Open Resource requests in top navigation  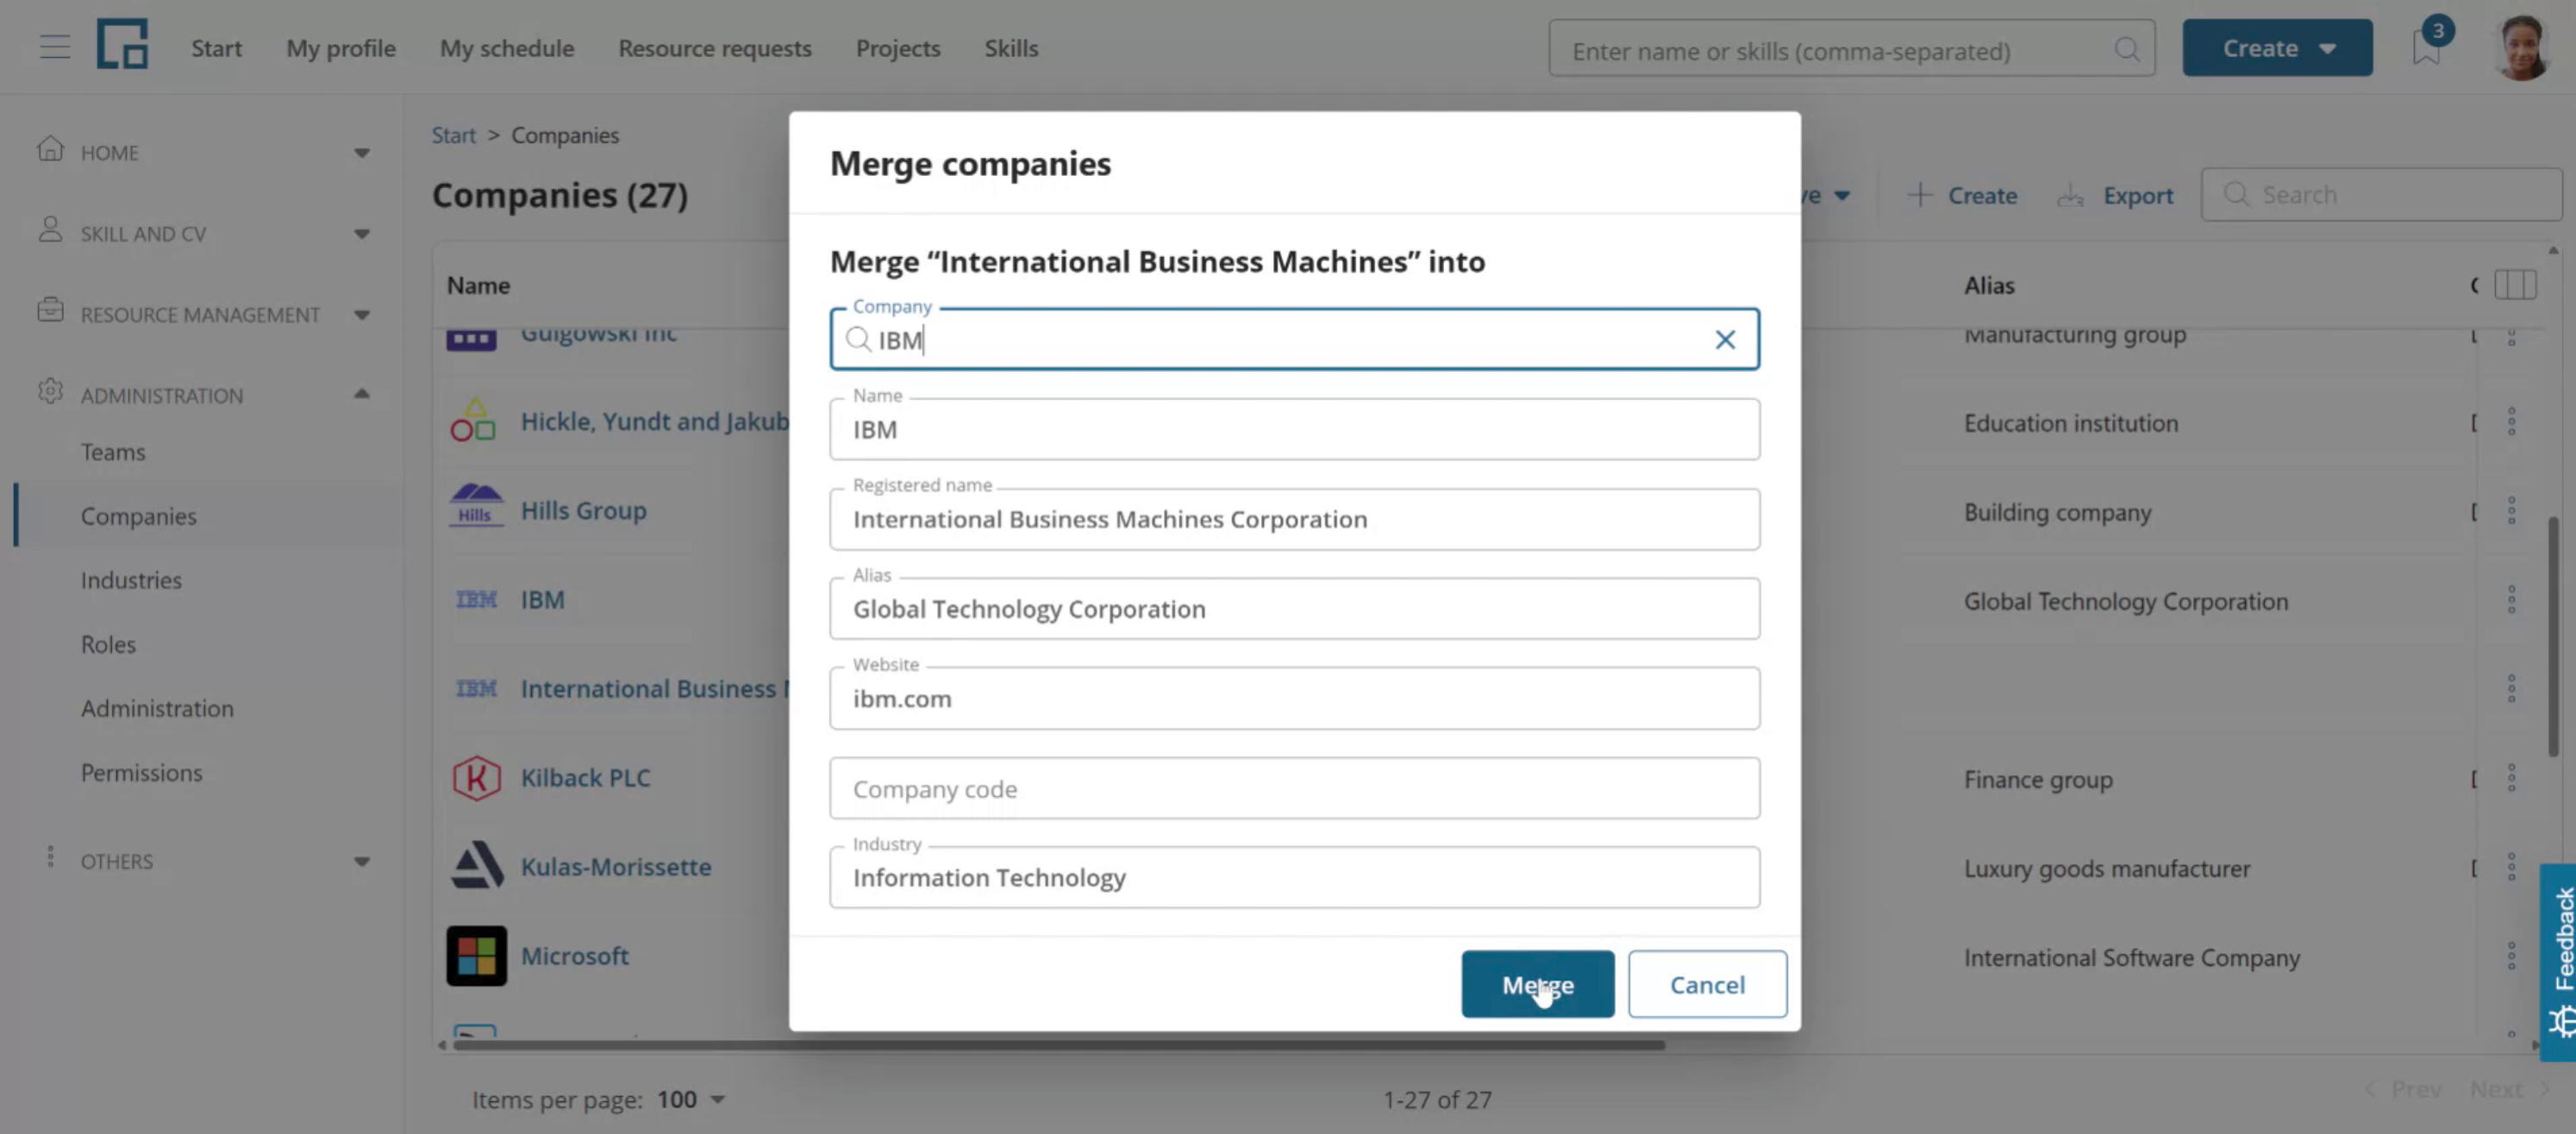(715, 48)
